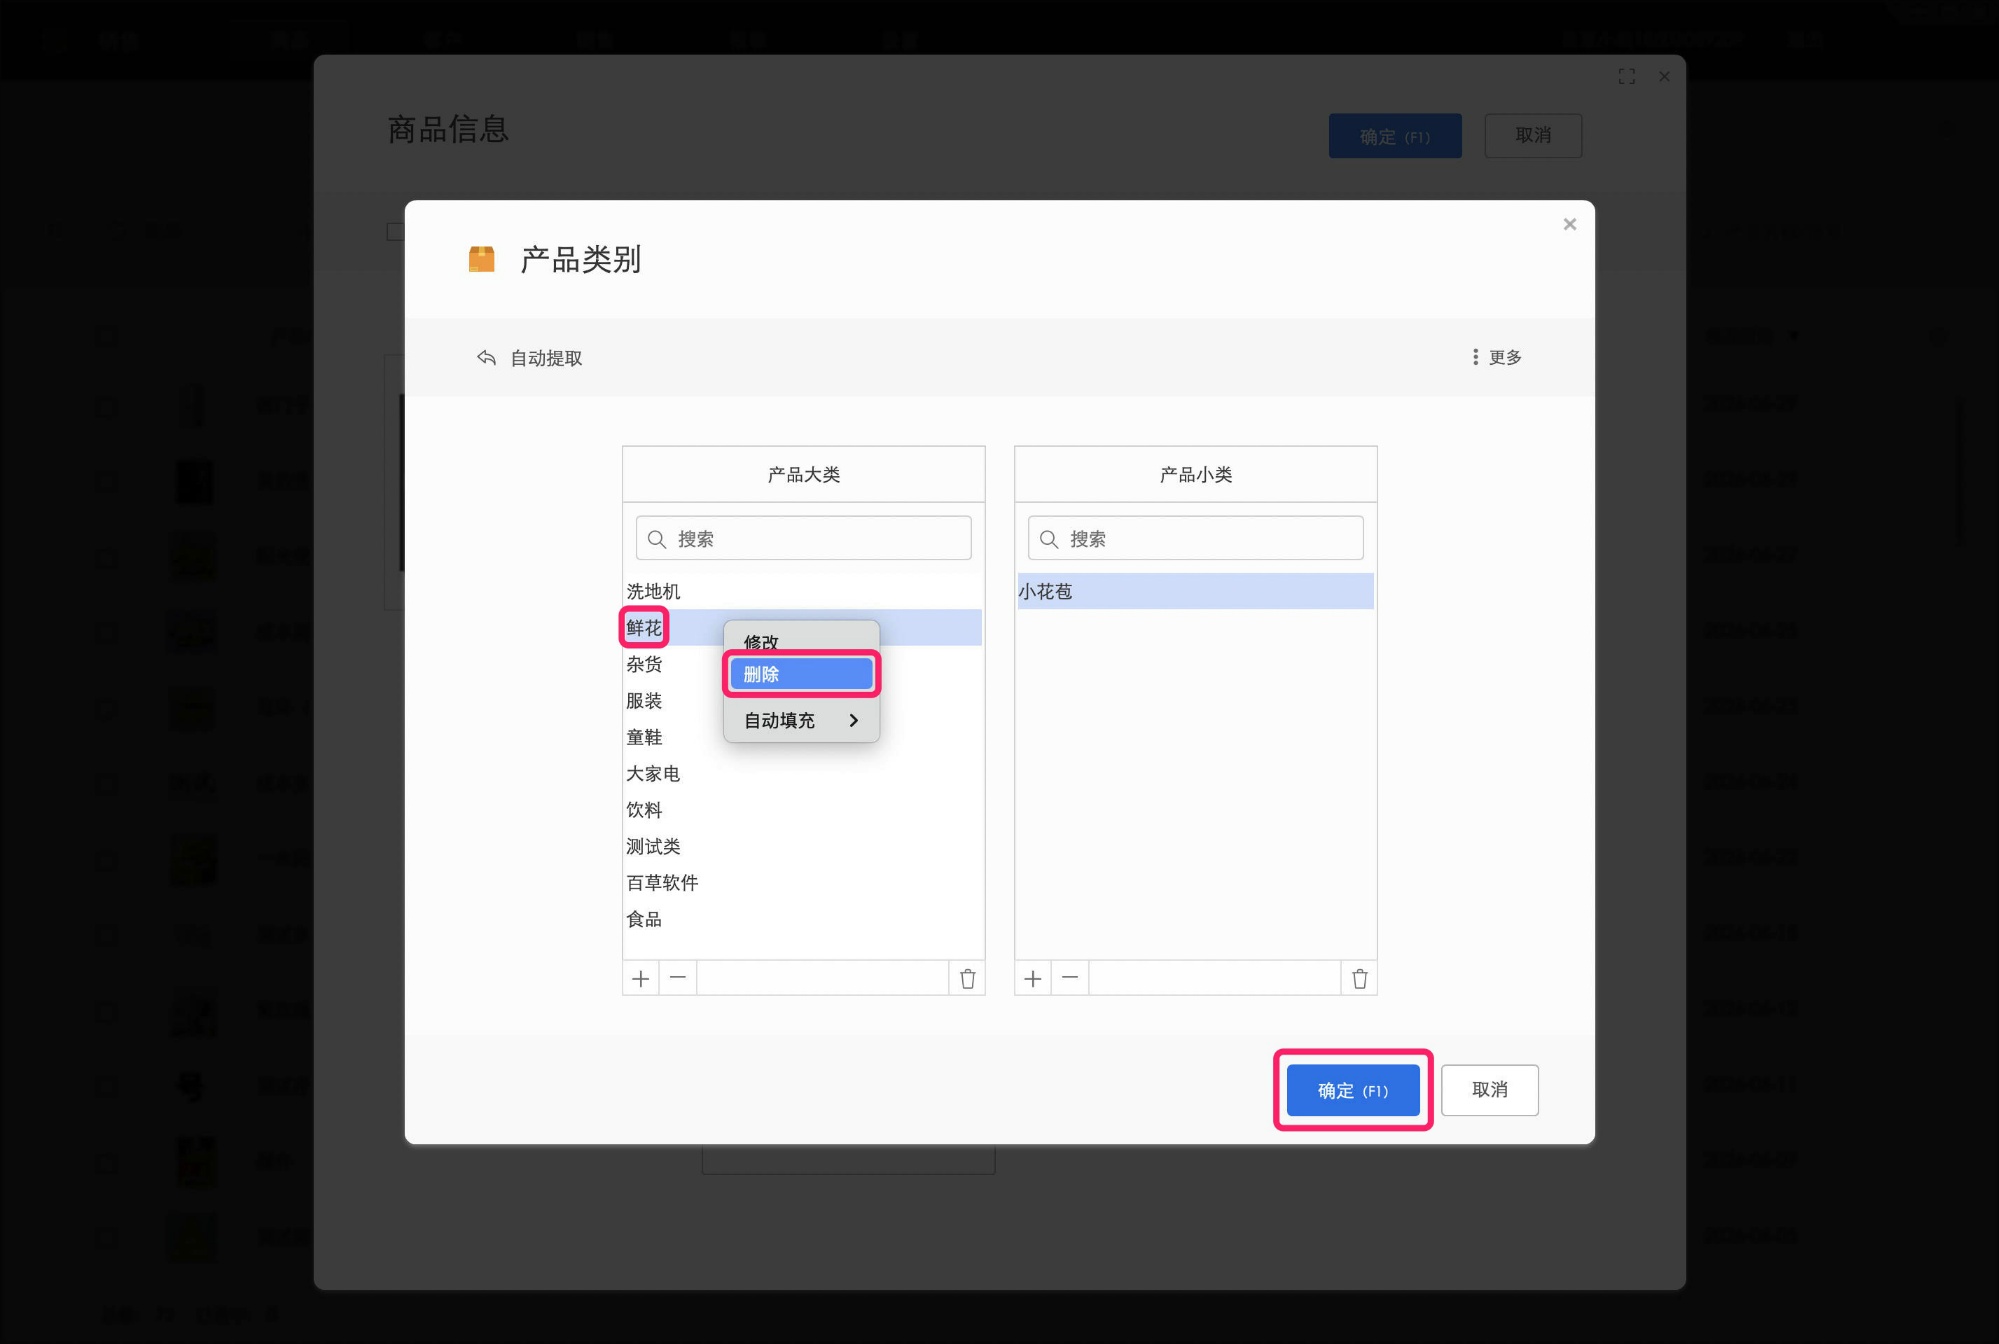The width and height of the screenshot is (1999, 1344).
Task: Click the 产品小类 search magnifier icon
Action: coord(1049,540)
